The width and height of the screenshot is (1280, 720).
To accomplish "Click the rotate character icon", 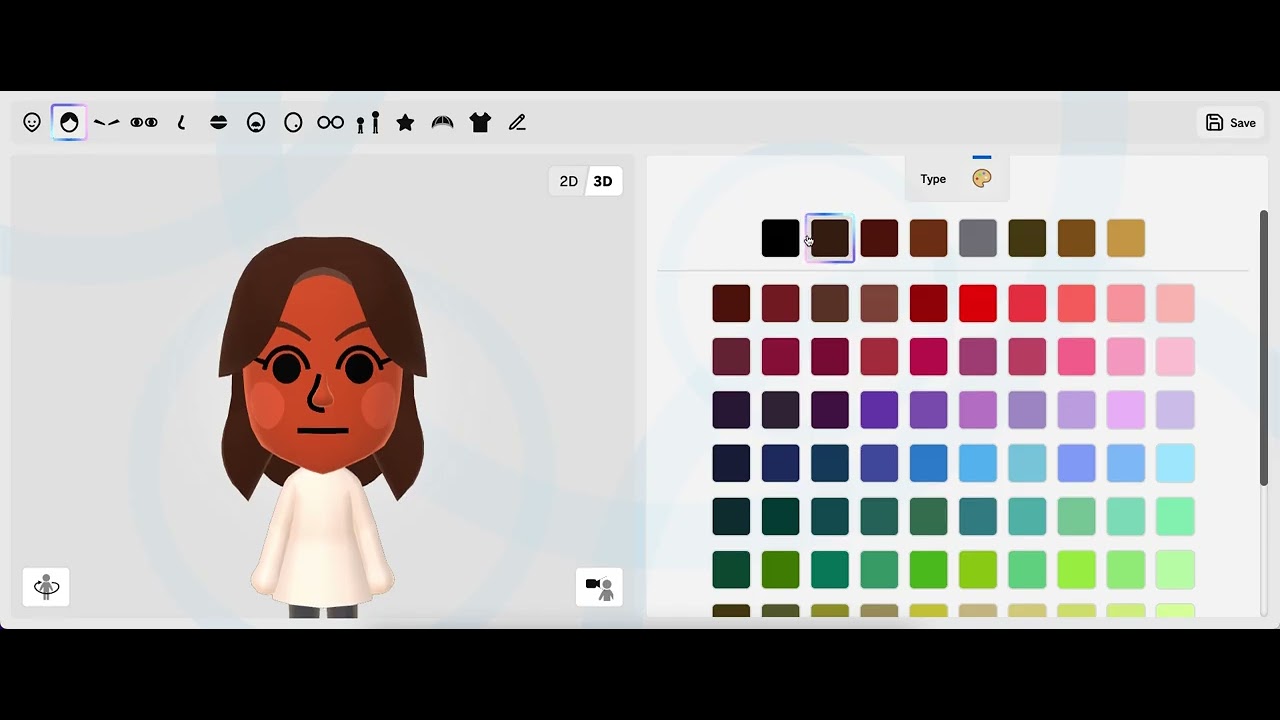I will point(46,586).
